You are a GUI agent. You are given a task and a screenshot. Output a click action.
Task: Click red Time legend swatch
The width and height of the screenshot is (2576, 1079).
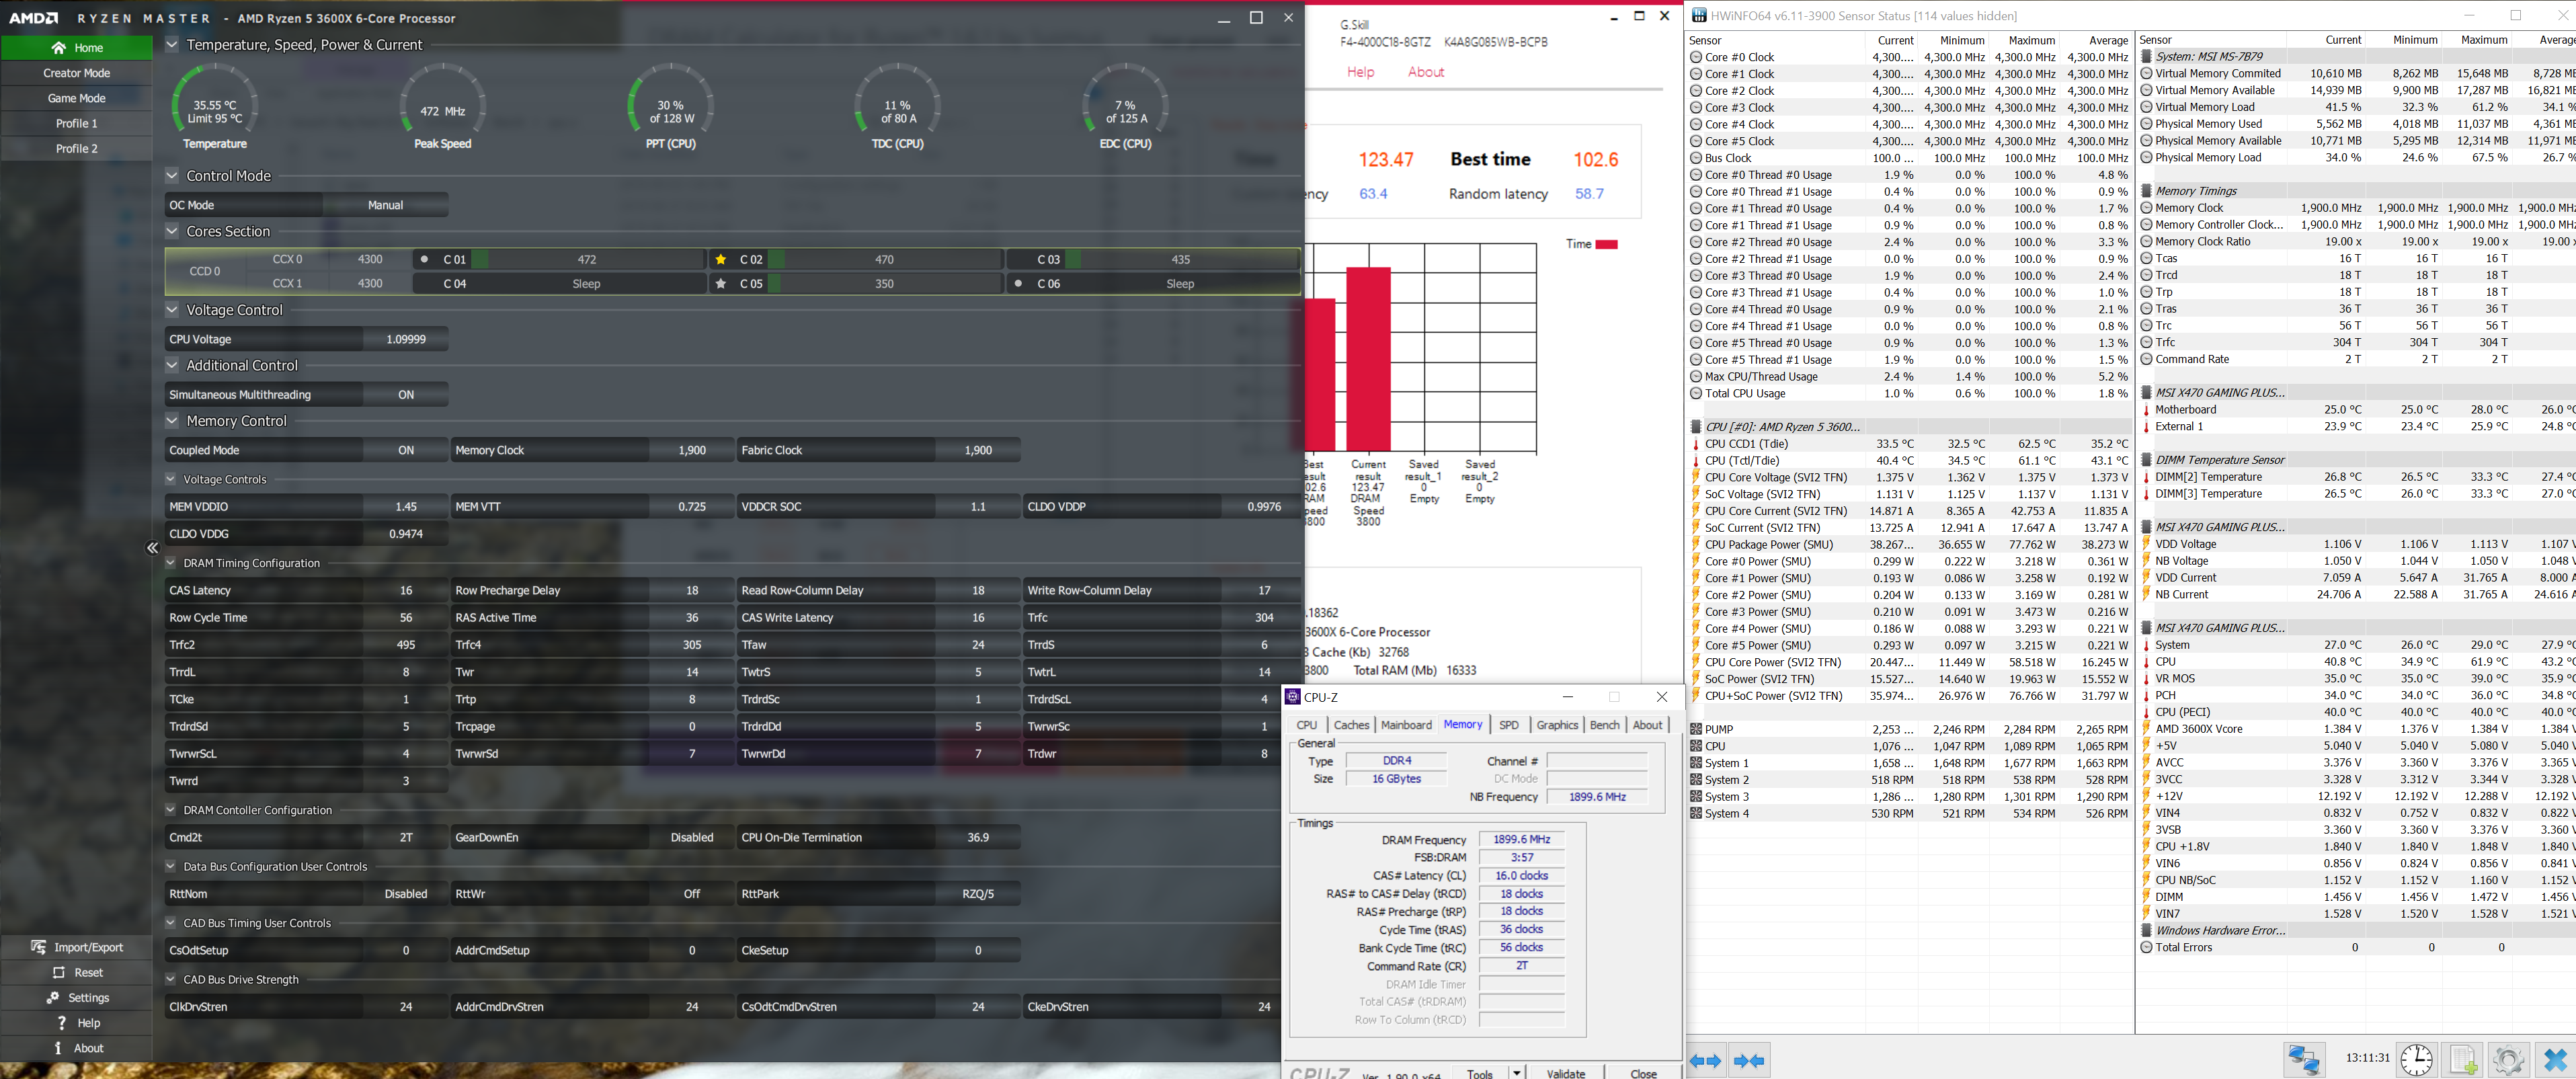[1606, 244]
